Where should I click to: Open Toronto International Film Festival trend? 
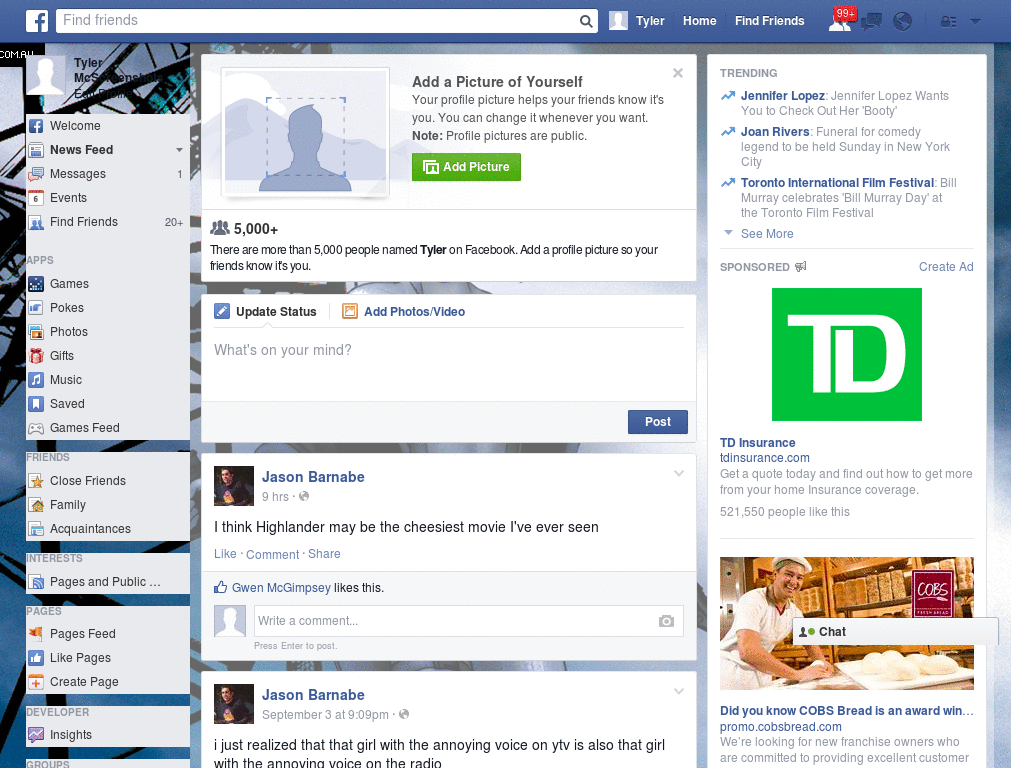tap(837, 183)
